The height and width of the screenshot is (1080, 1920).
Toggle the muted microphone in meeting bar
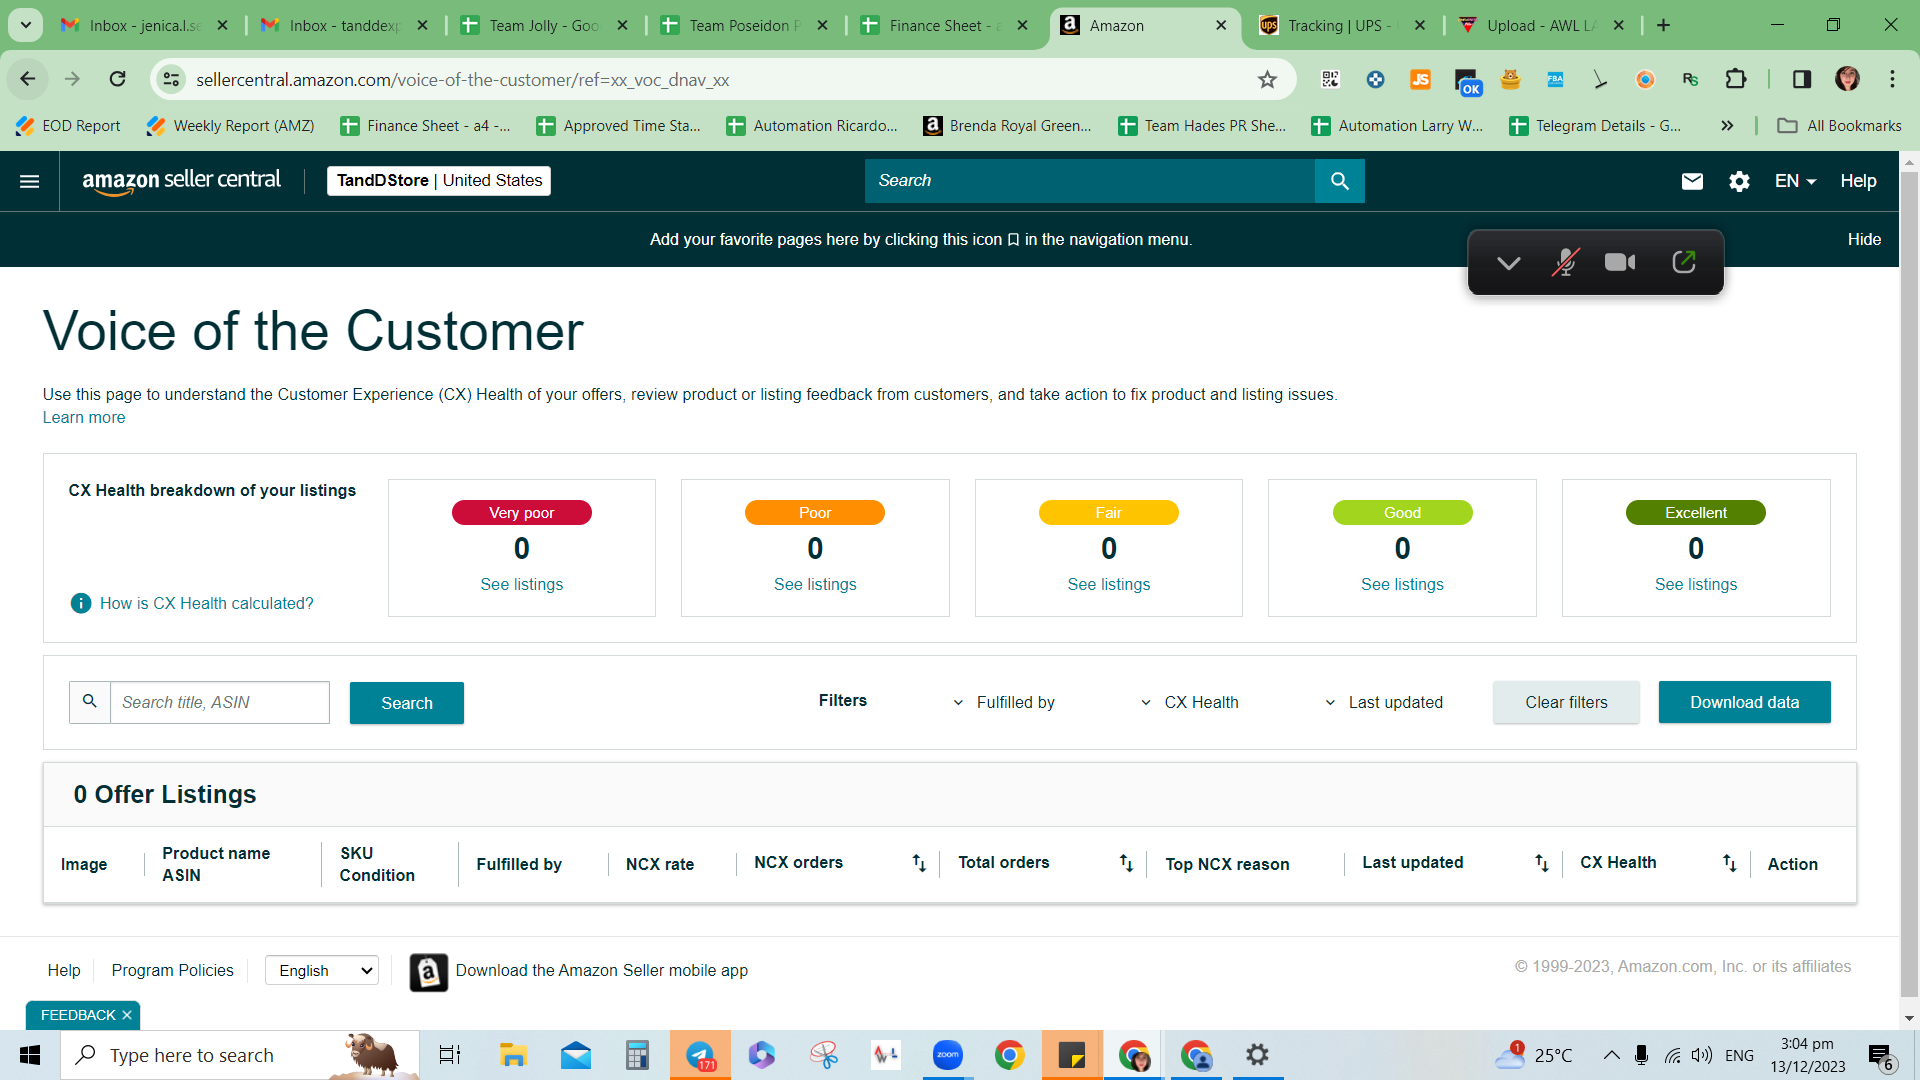pyautogui.click(x=1565, y=262)
